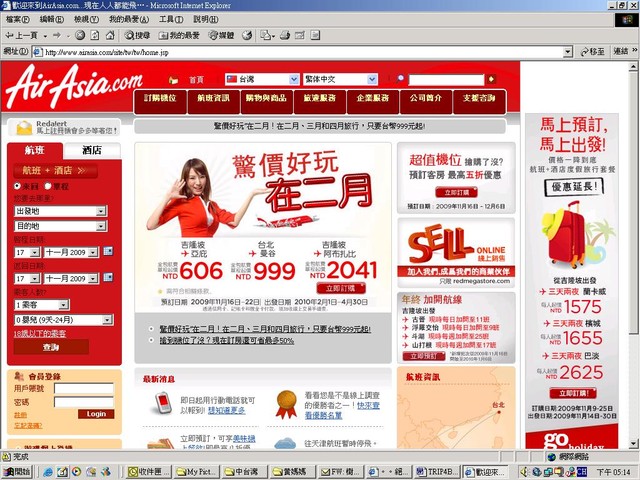Open the return month dropdown
Image resolution: width=640 pixels, height=480 pixels.
[71, 278]
